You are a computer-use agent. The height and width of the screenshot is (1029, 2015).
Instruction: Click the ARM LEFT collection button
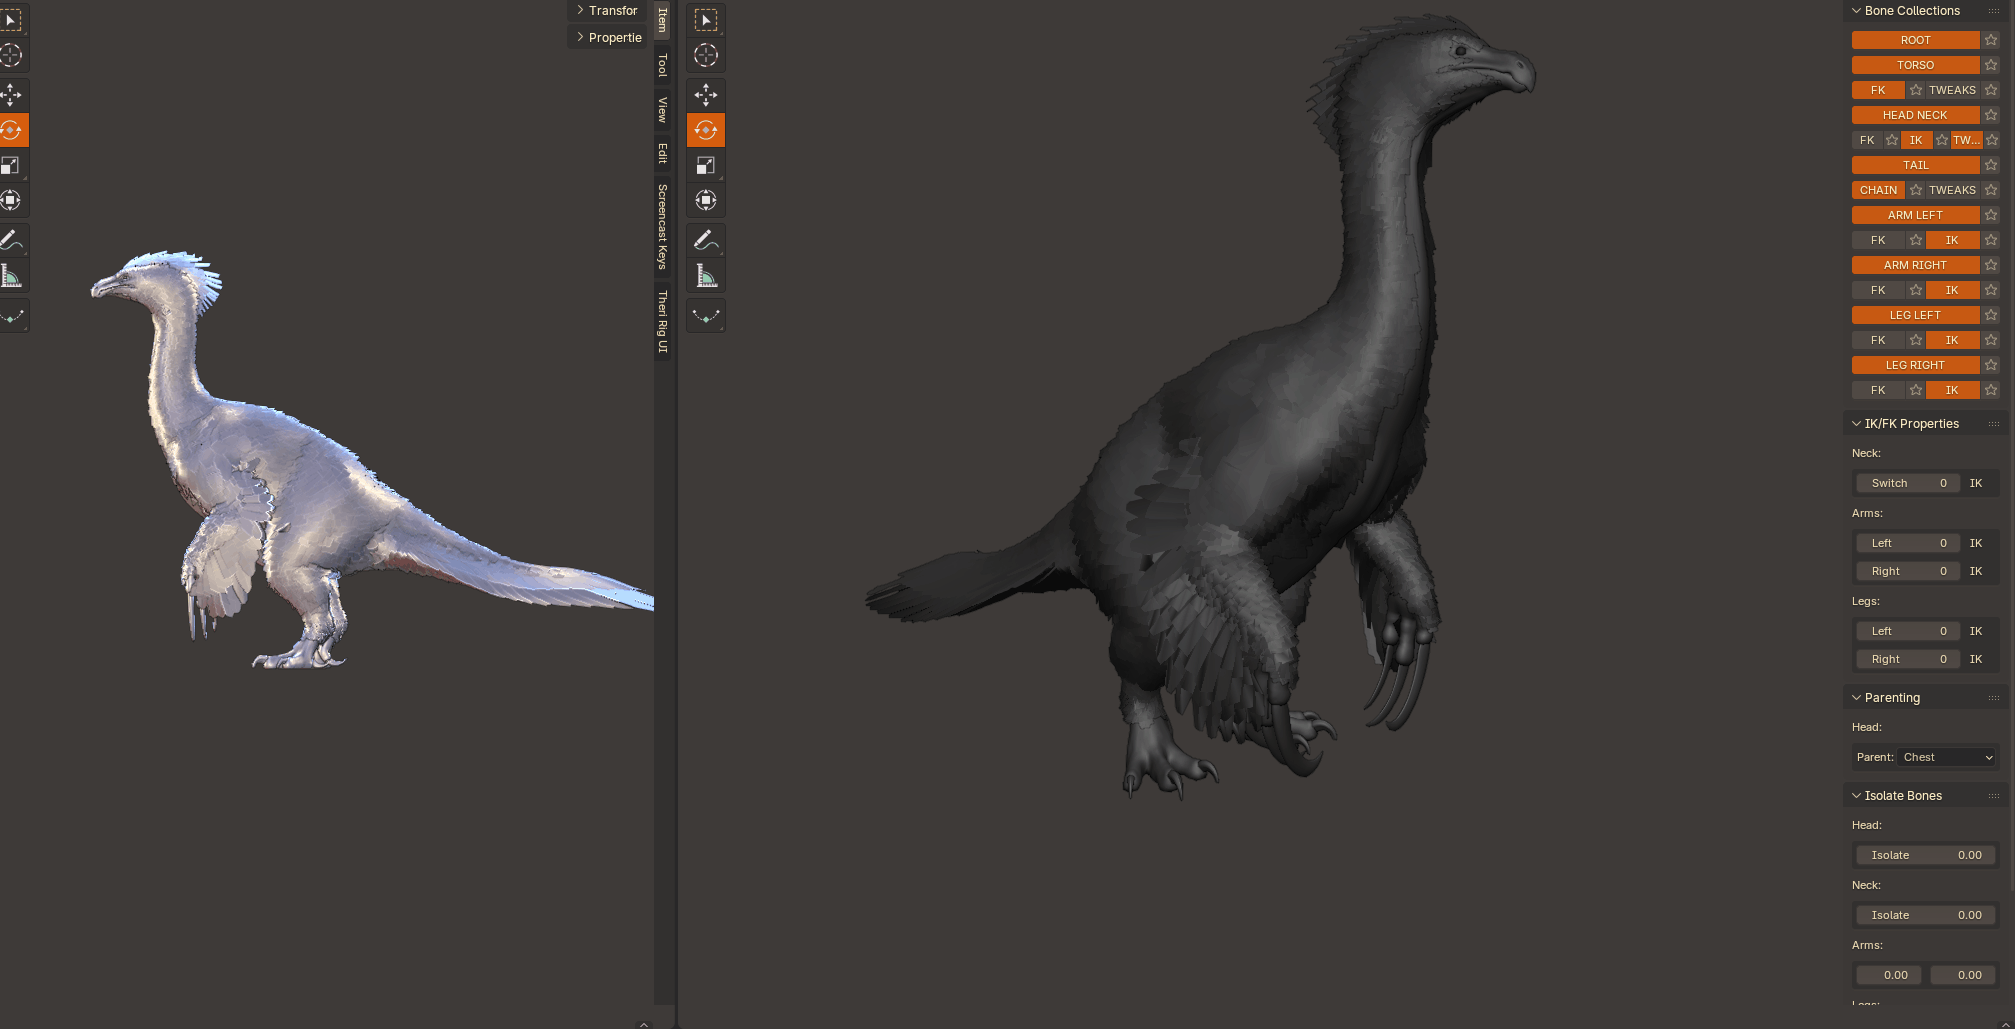point(1914,215)
